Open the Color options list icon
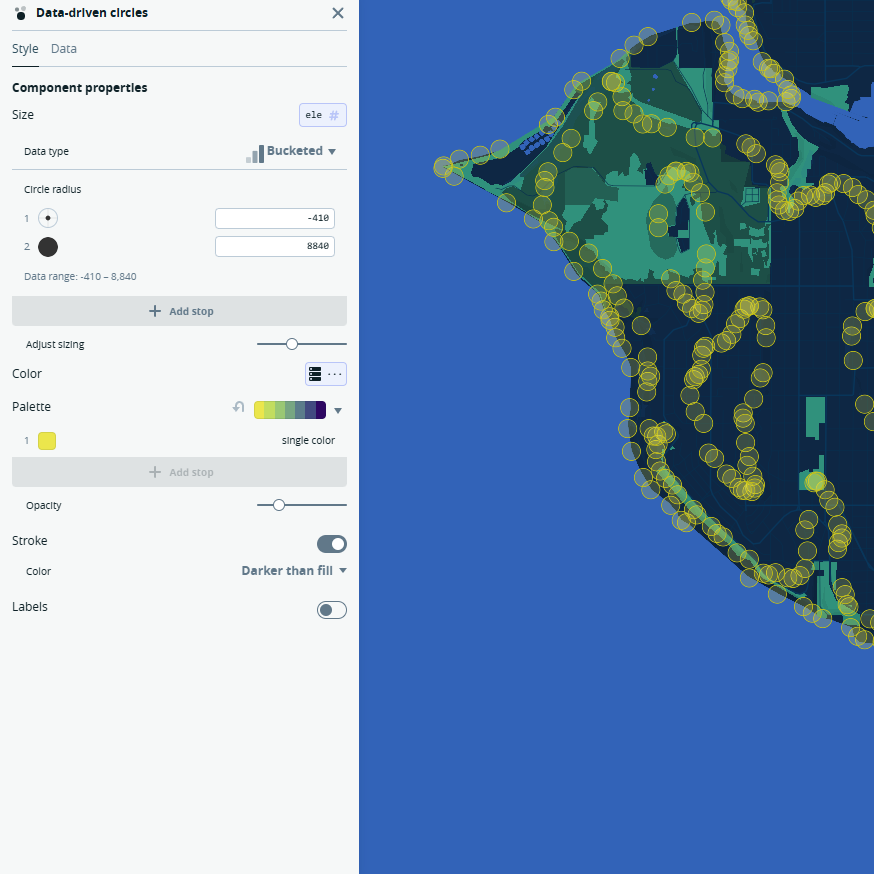The height and width of the screenshot is (874, 874). pyautogui.click(x=314, y=373)
